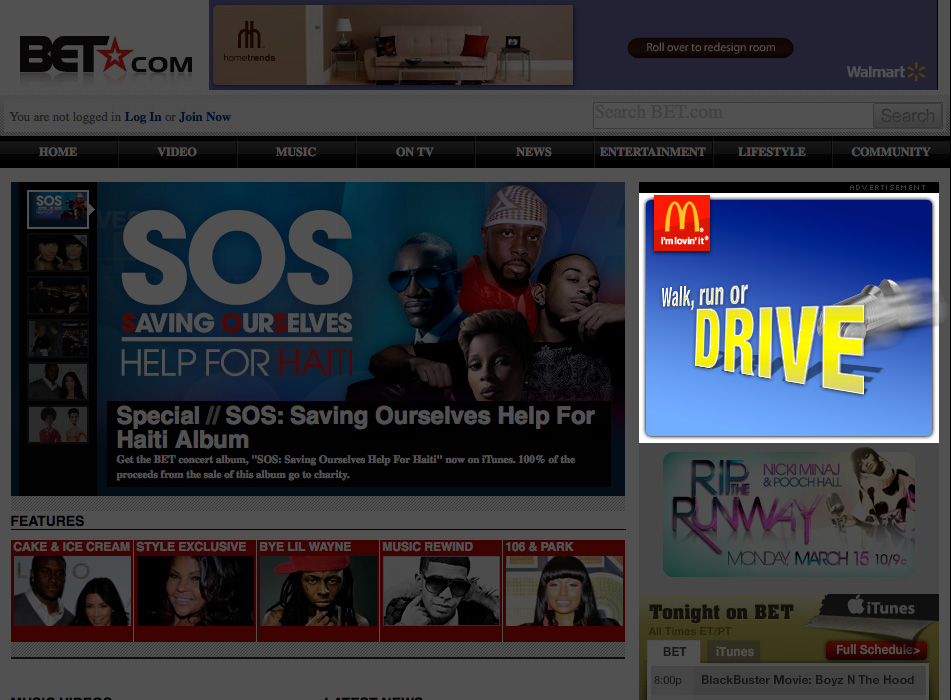Go to the Entertainment section
Image resolution: width=951 pixels, height=700 pixels.
click(653, 152)
